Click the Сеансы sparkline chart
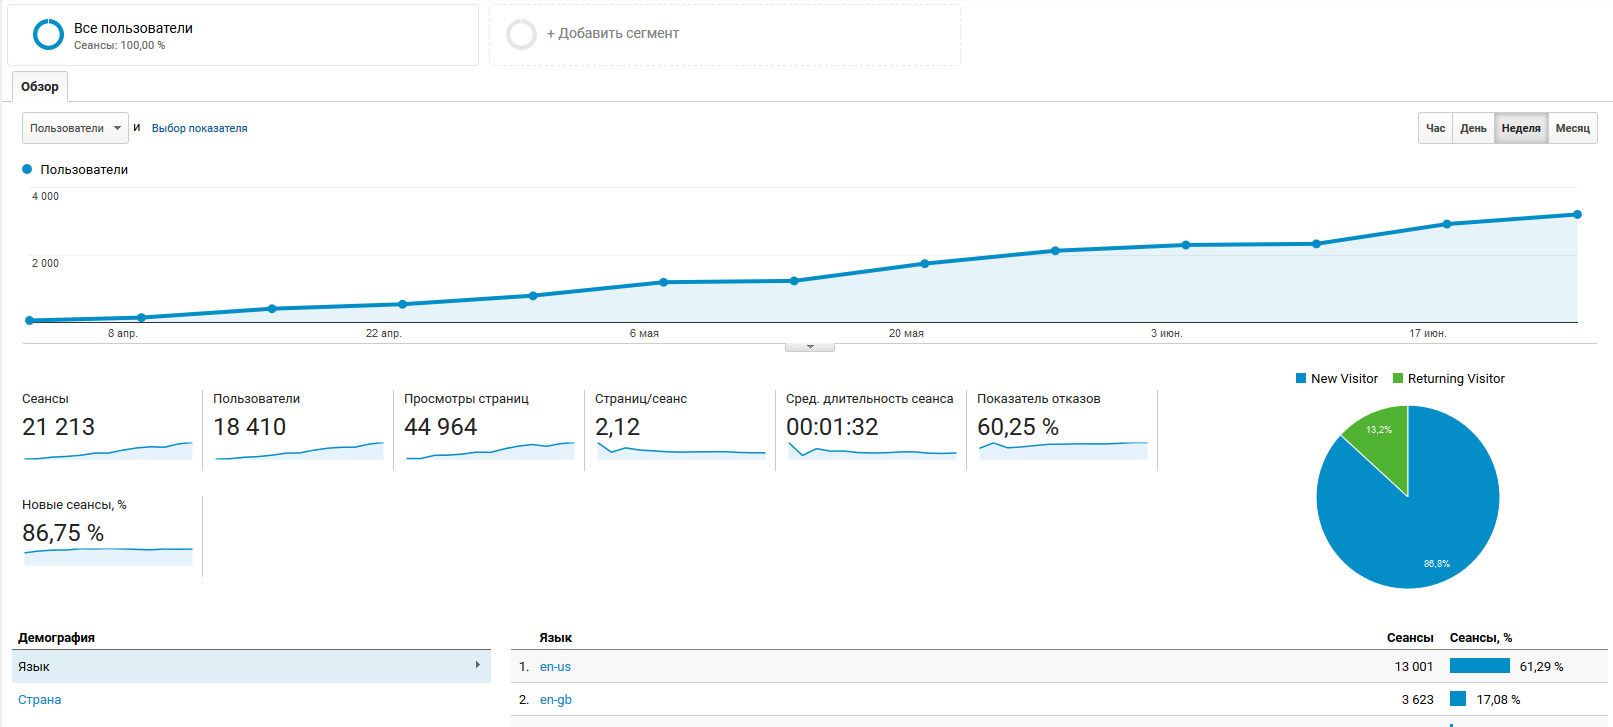Image resolution: width=1613 pixels, height=727 pixels. [x=108, y=451]
